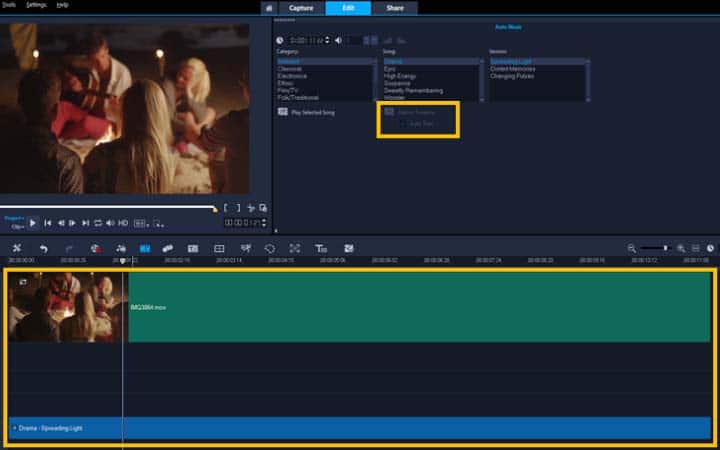Viewport: 720px width, 450px height.
Task: Click the enlarge preview window icon
Action: [263, 208]
